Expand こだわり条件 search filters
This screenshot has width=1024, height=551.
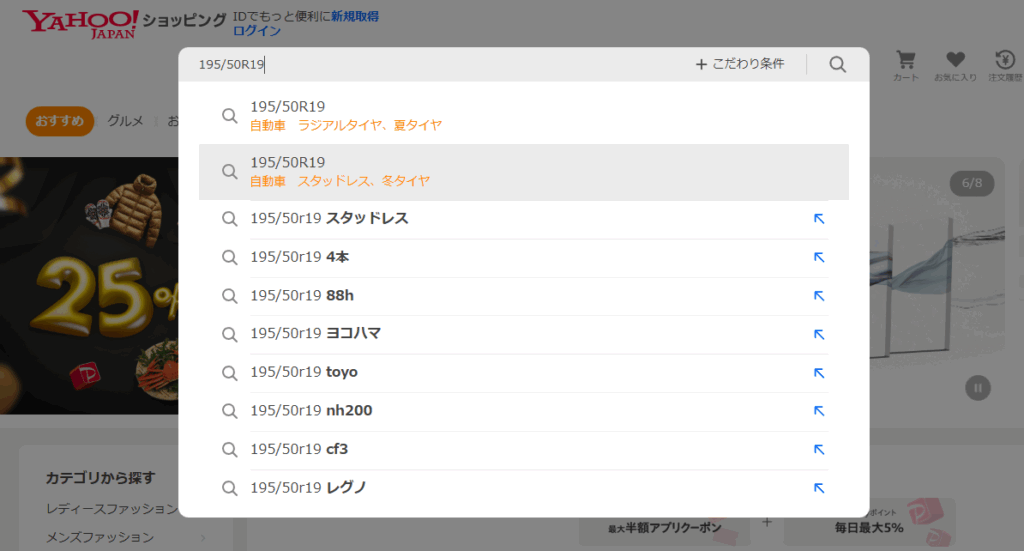(740, 65)
